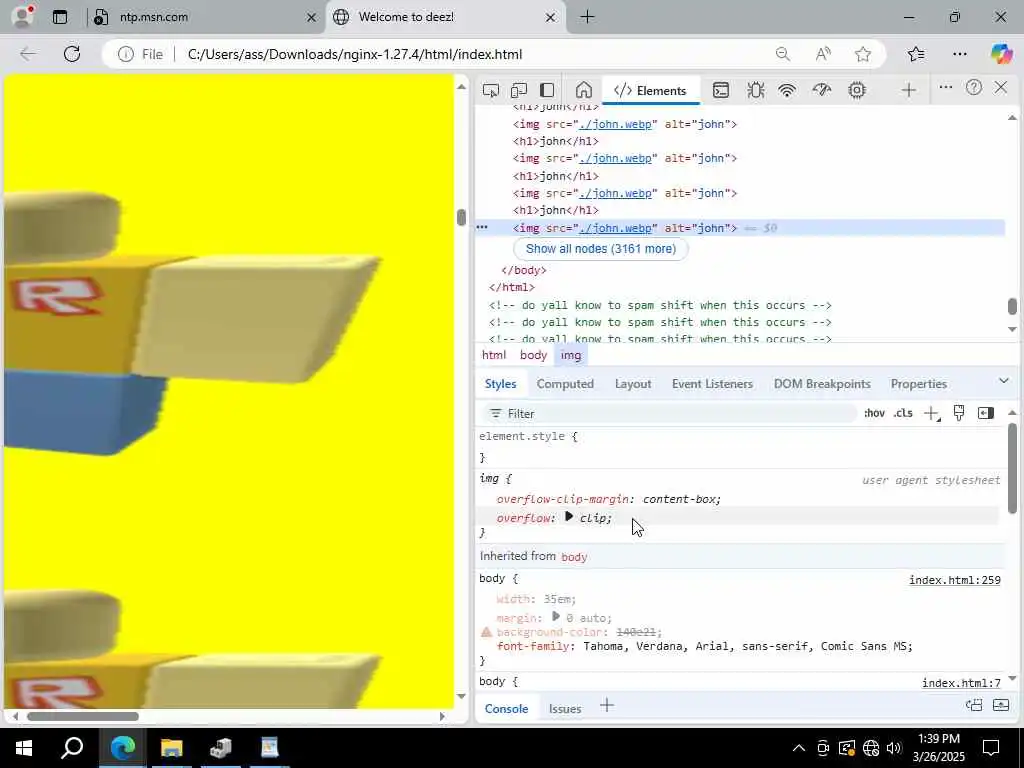1024x768 pixels.
Task: Add this page to favorites star
Action: [863, 54]
